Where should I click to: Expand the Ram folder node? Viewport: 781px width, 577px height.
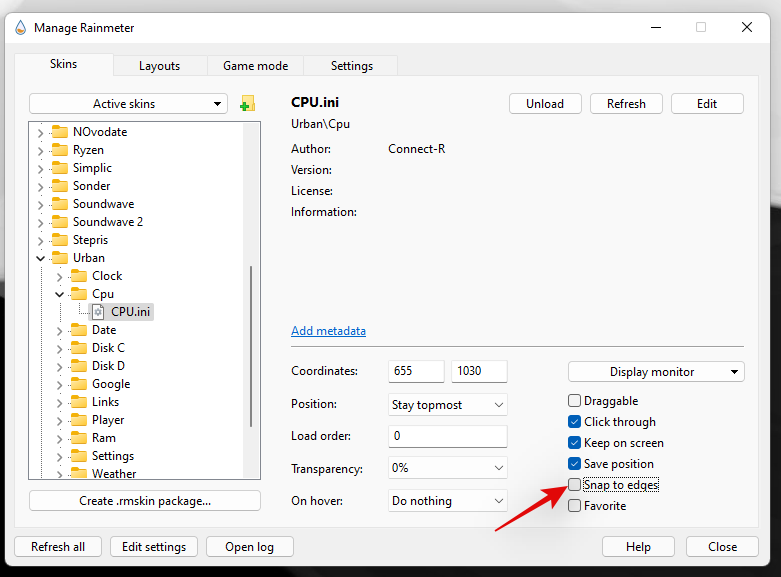pos(60,438)
